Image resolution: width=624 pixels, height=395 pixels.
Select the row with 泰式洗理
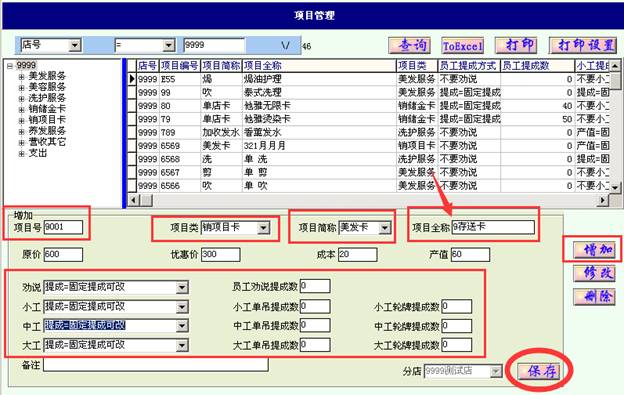[263, 92]
